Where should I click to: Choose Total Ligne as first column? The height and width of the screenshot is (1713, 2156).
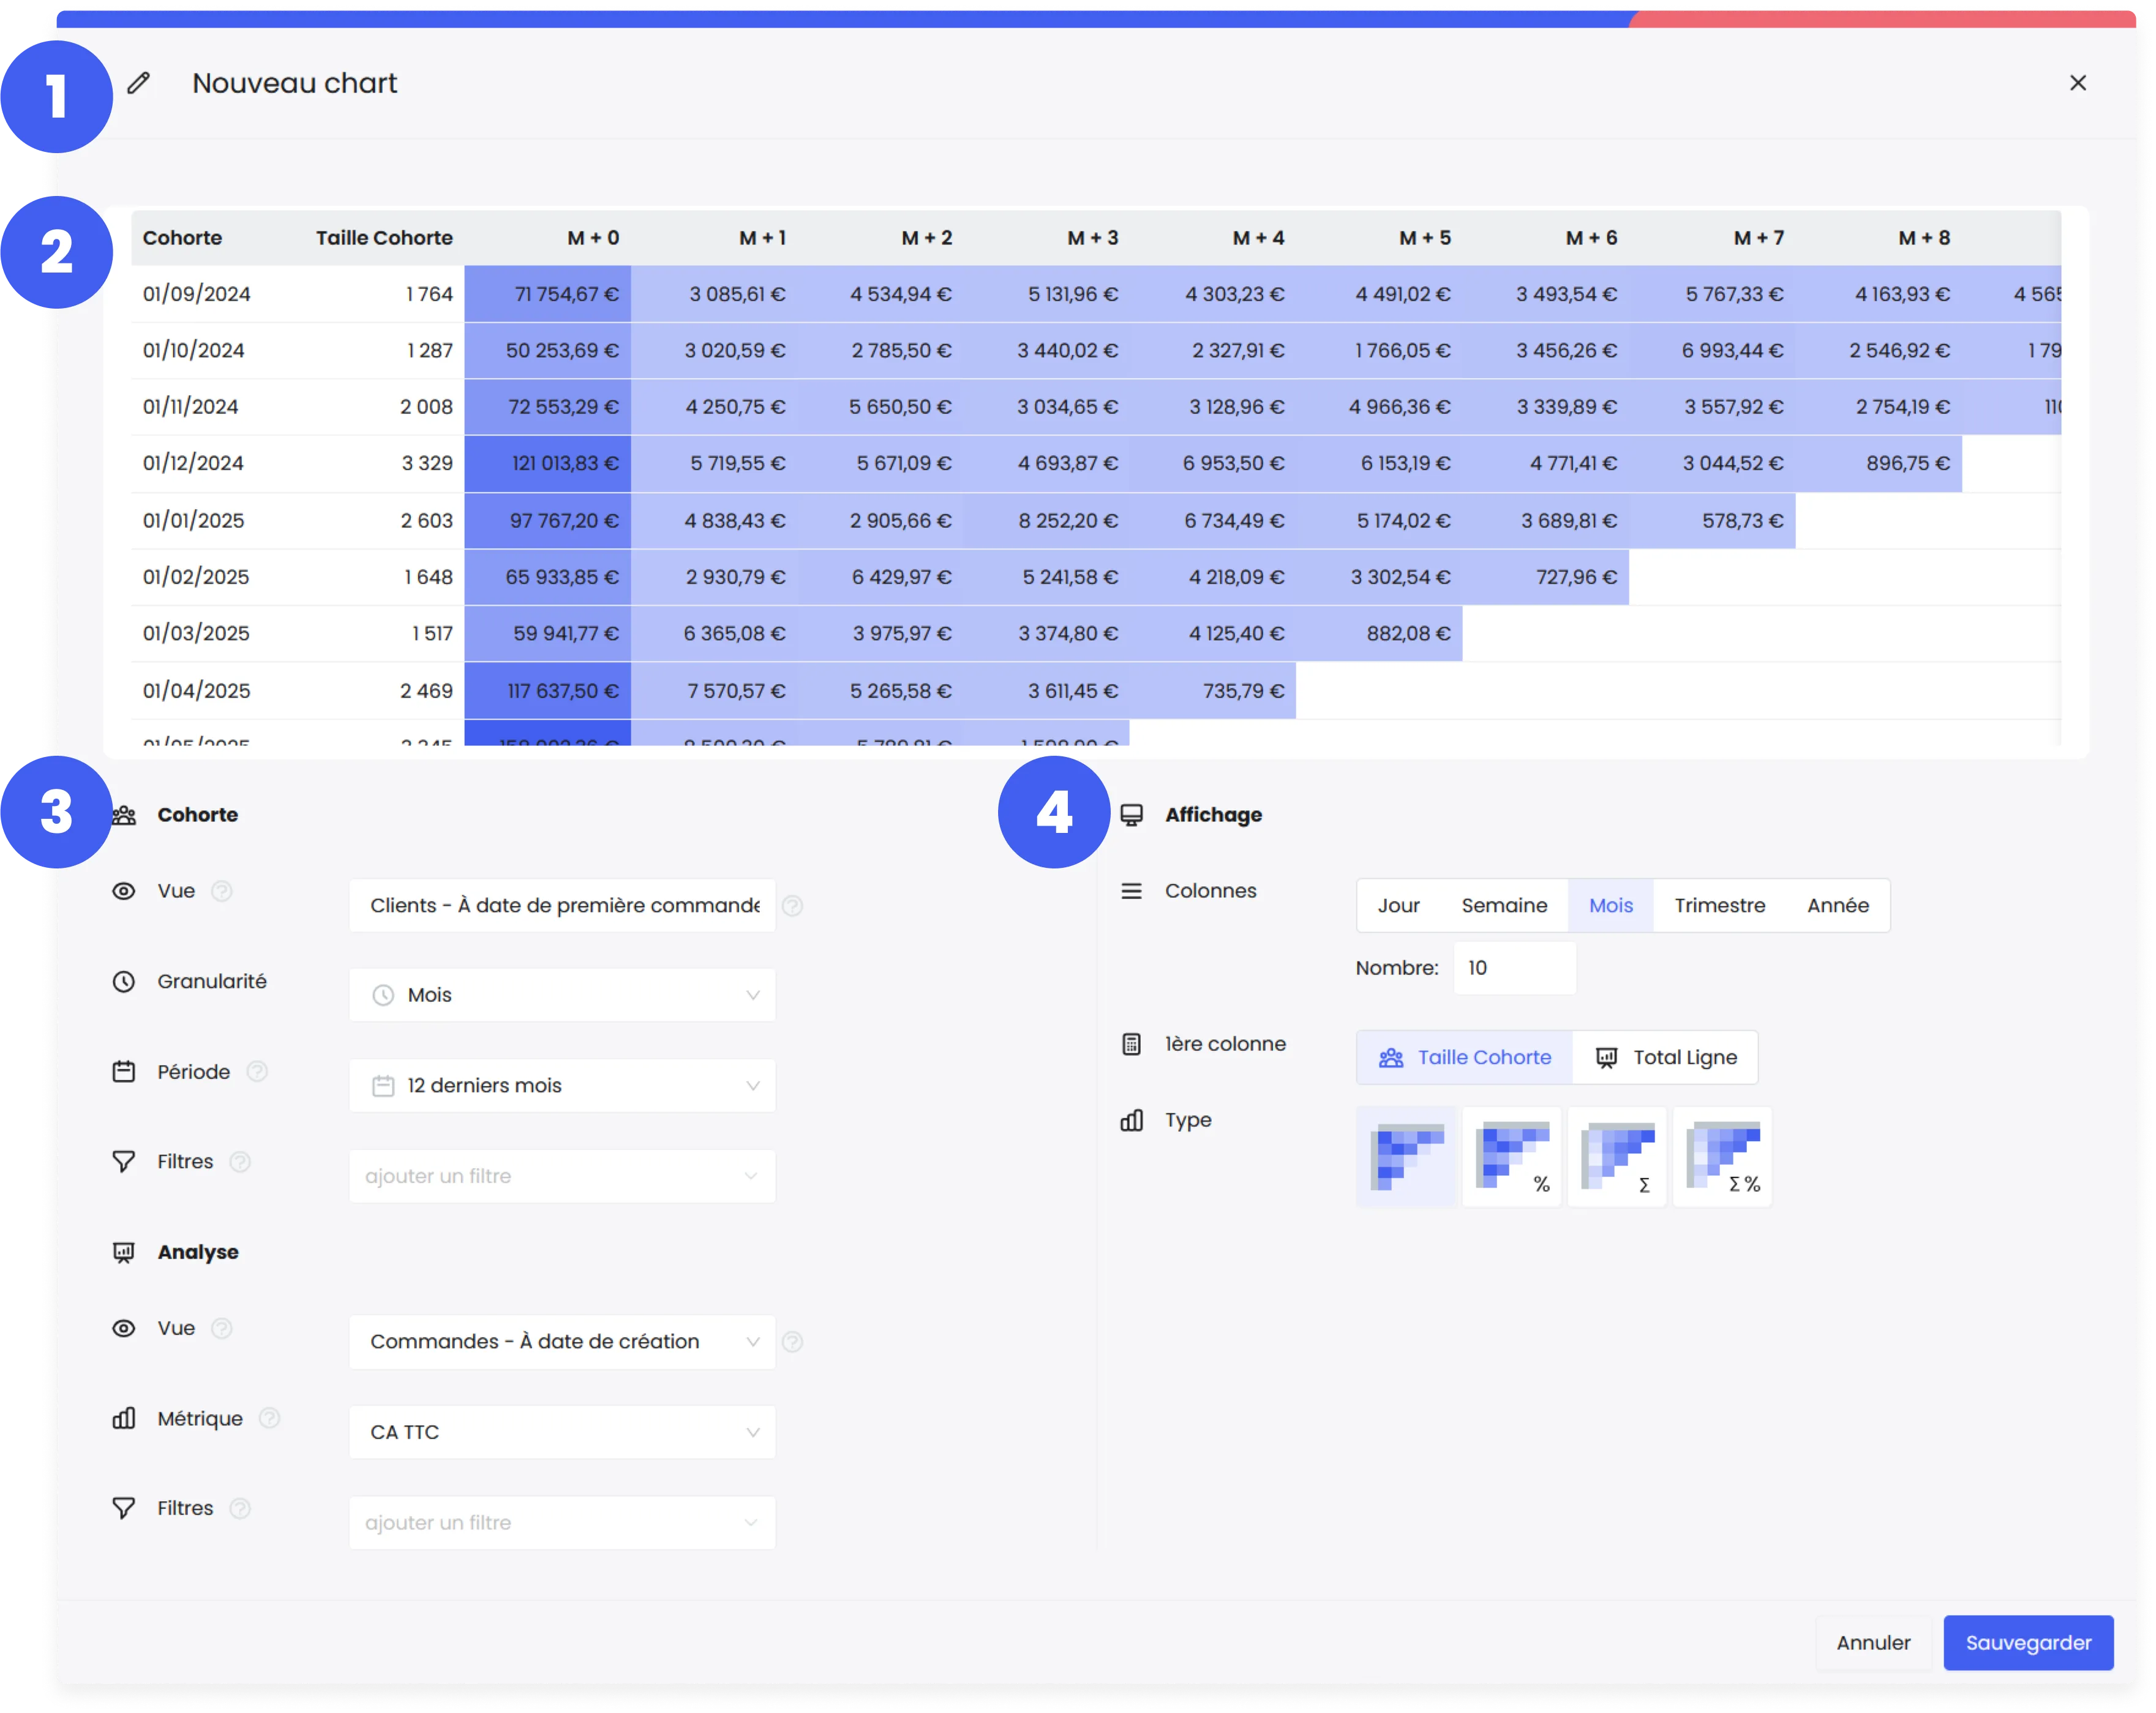pos(1665,1058)
